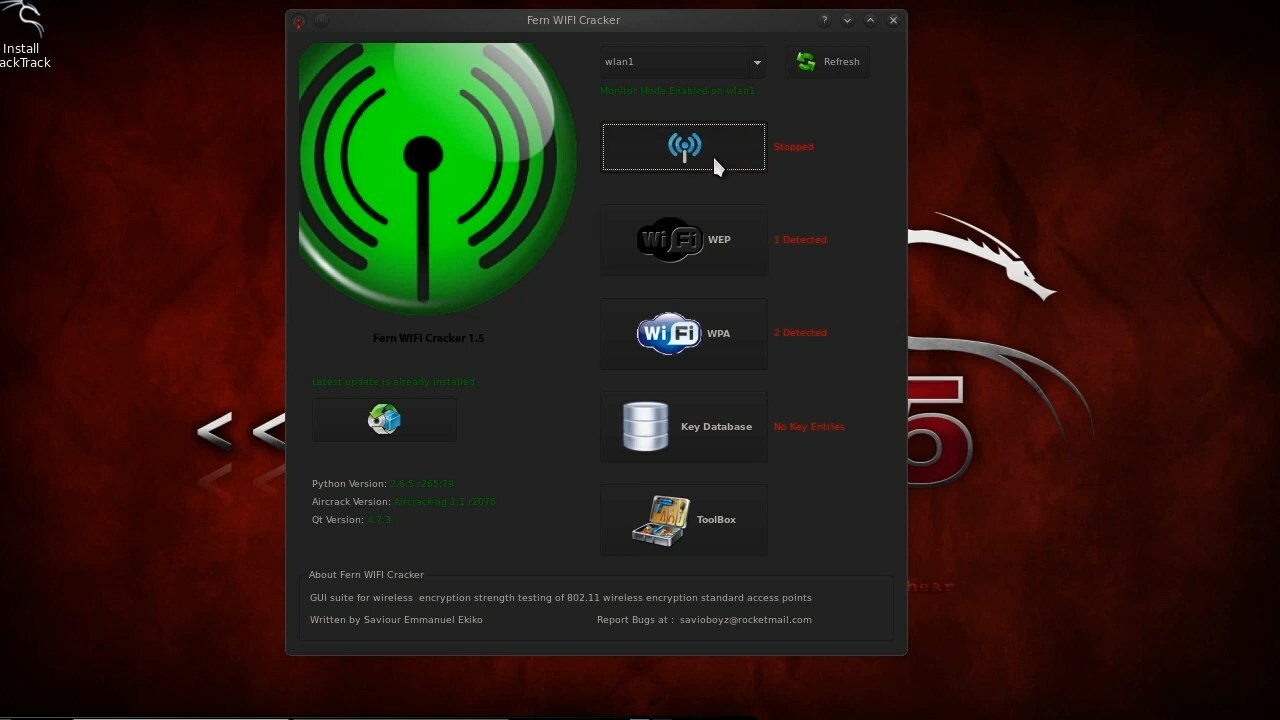The image size is (1280, 720).
Task: Click the savioboyz@rocketmail.com email text
Action: point(746,620)
